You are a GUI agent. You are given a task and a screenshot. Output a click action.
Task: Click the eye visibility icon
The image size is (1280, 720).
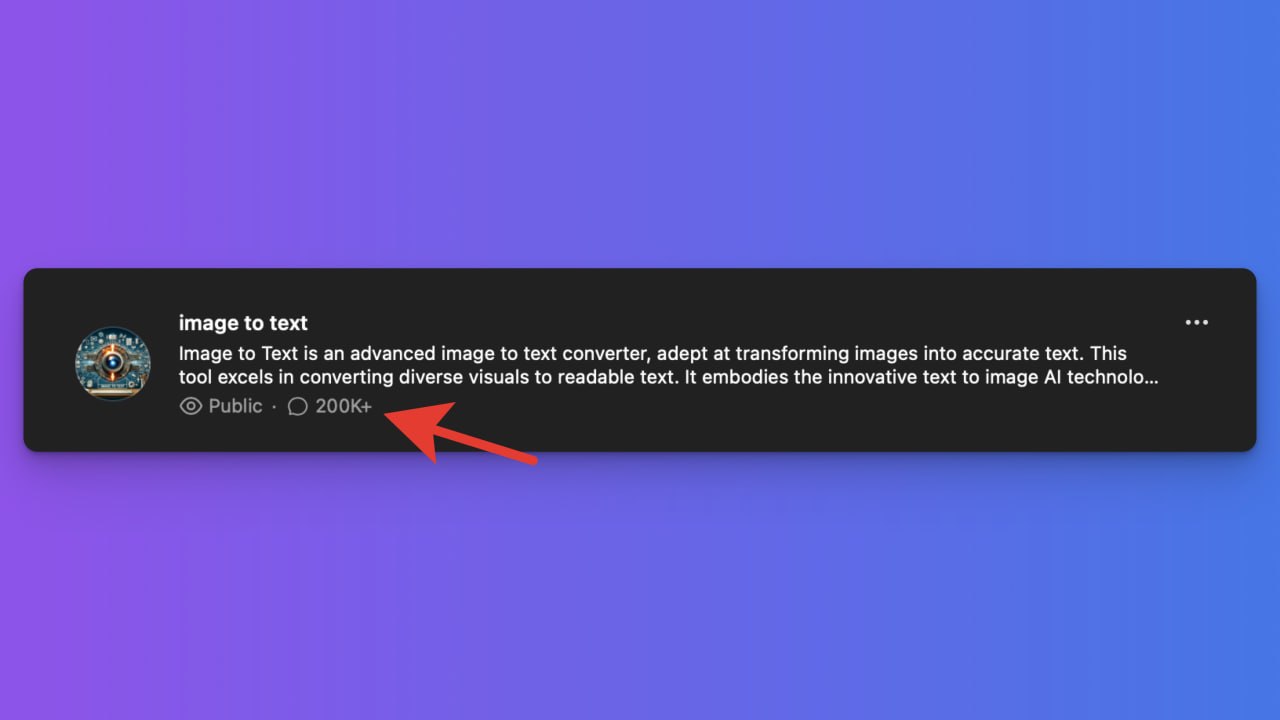pyautogui.click(x=190, y=406)
